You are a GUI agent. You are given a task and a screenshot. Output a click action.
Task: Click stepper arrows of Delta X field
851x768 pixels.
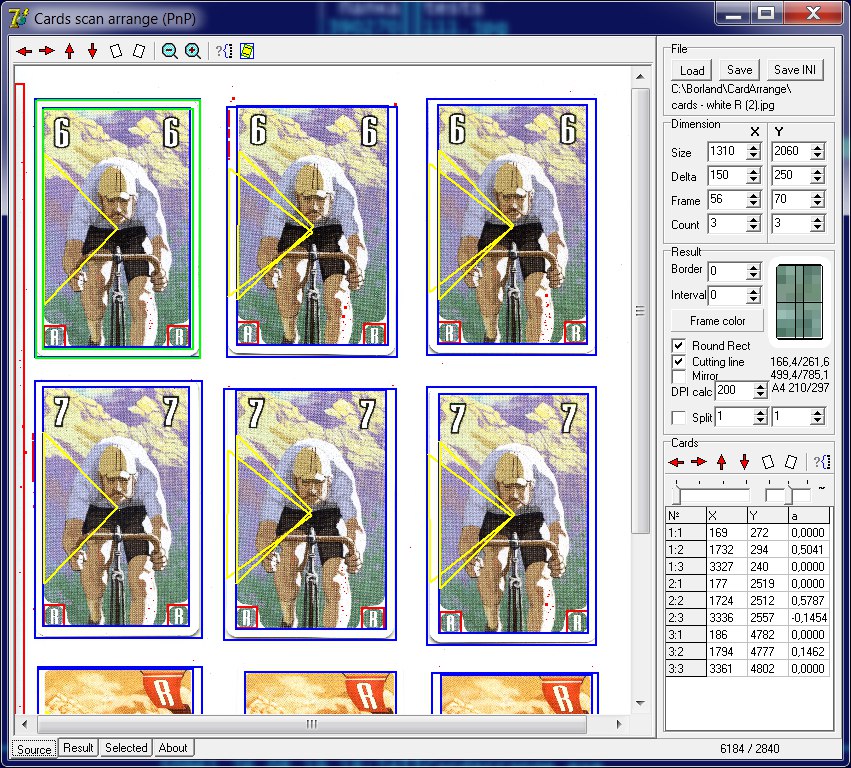pyautogui.click(x=753, y=175)
